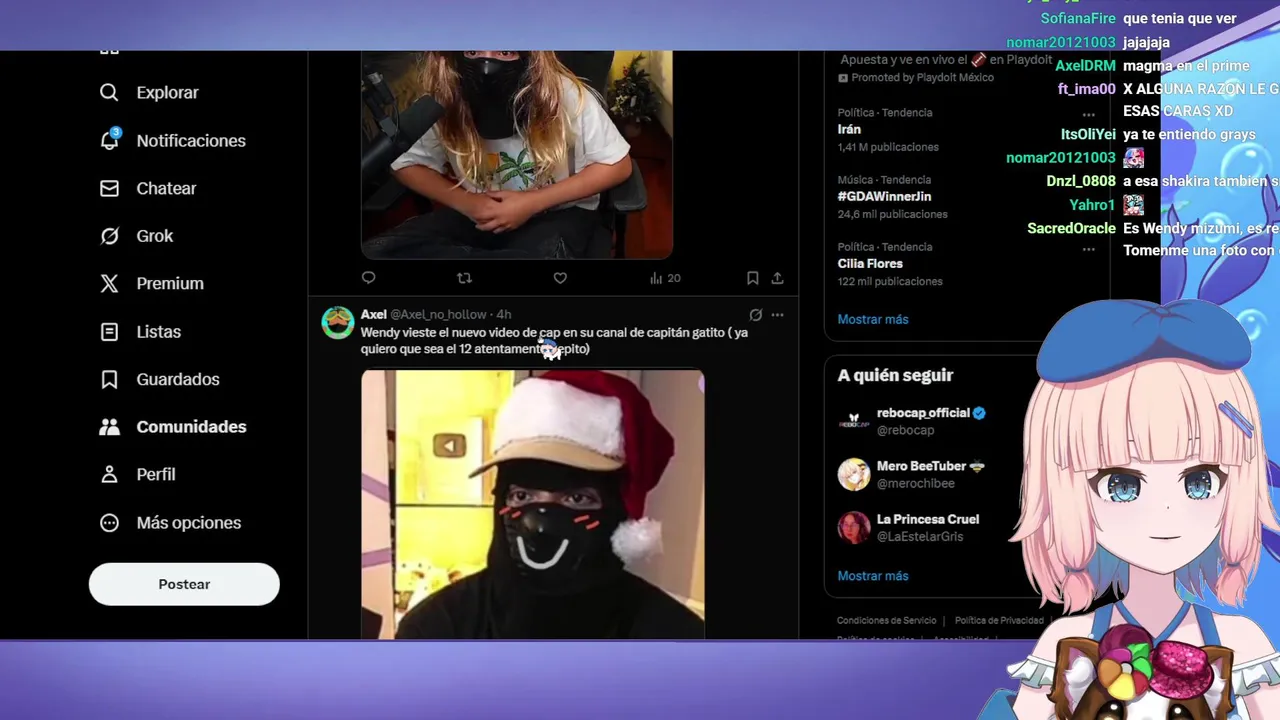Click AxelDRM username in chat
This screenshot has height=720, width=1280.
tap(1085, 65)
